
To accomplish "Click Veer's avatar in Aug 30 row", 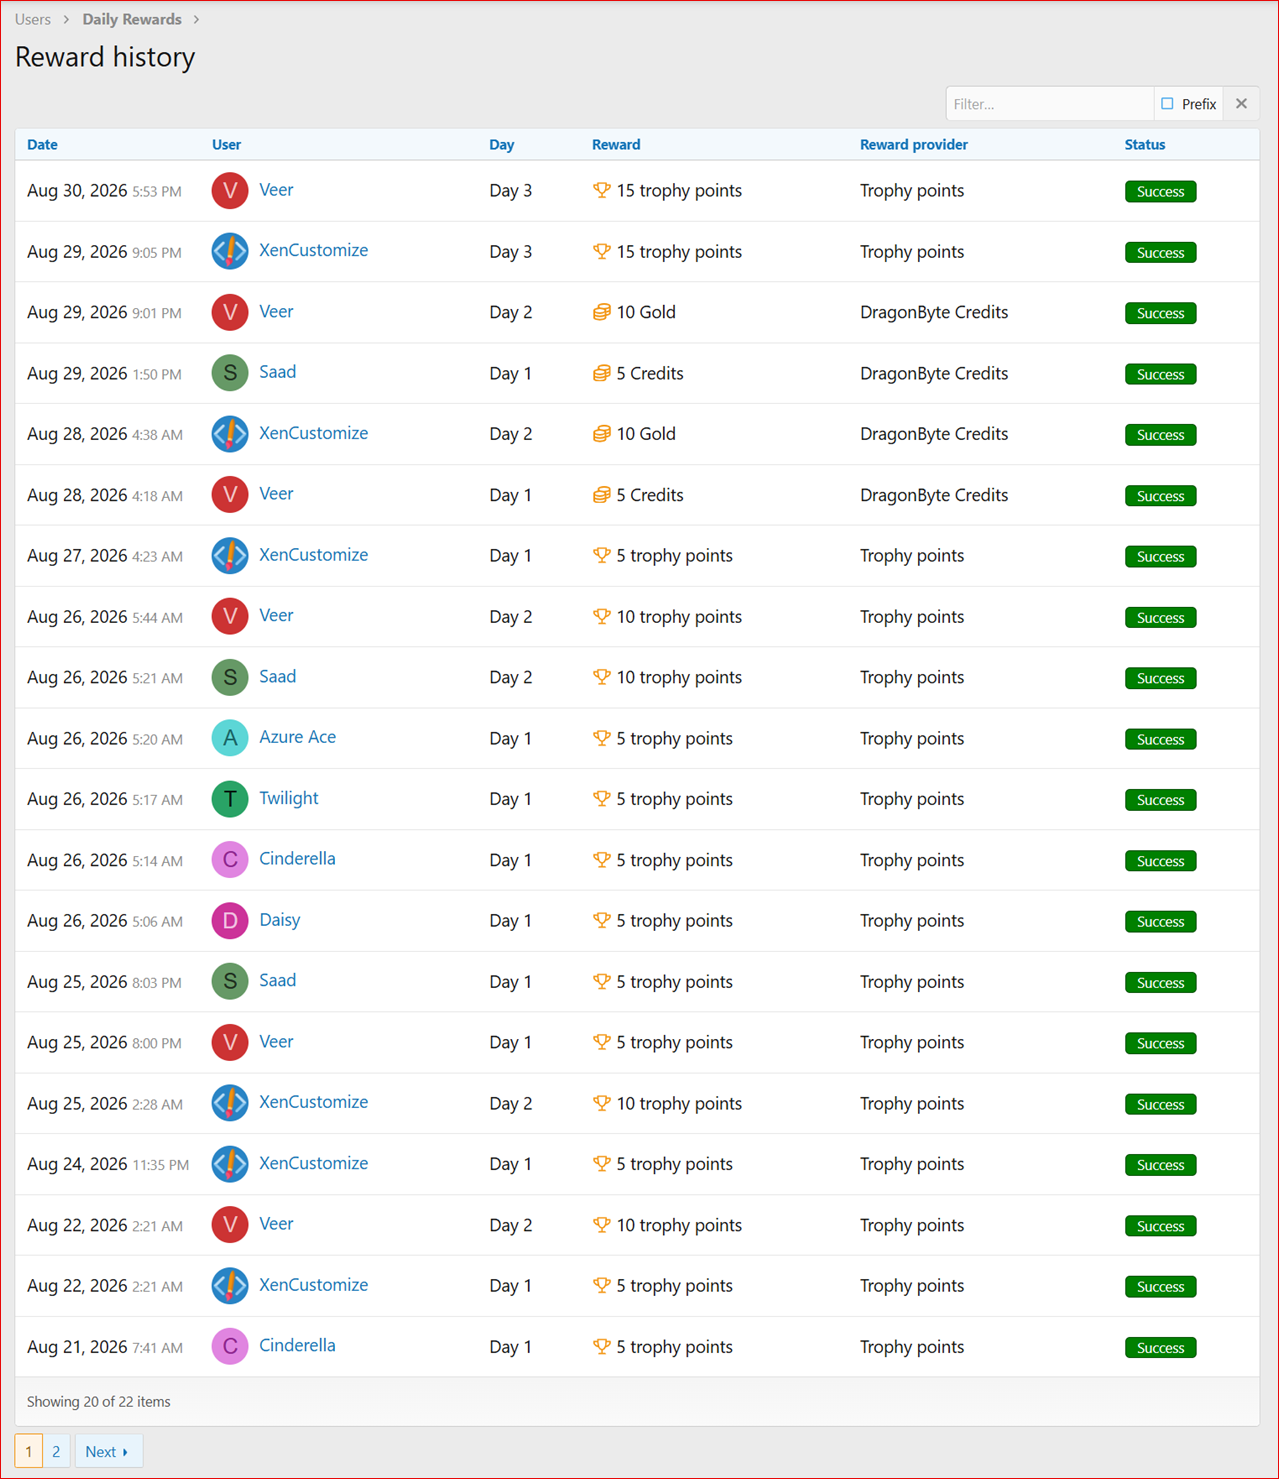I will (x=230, y=191).
